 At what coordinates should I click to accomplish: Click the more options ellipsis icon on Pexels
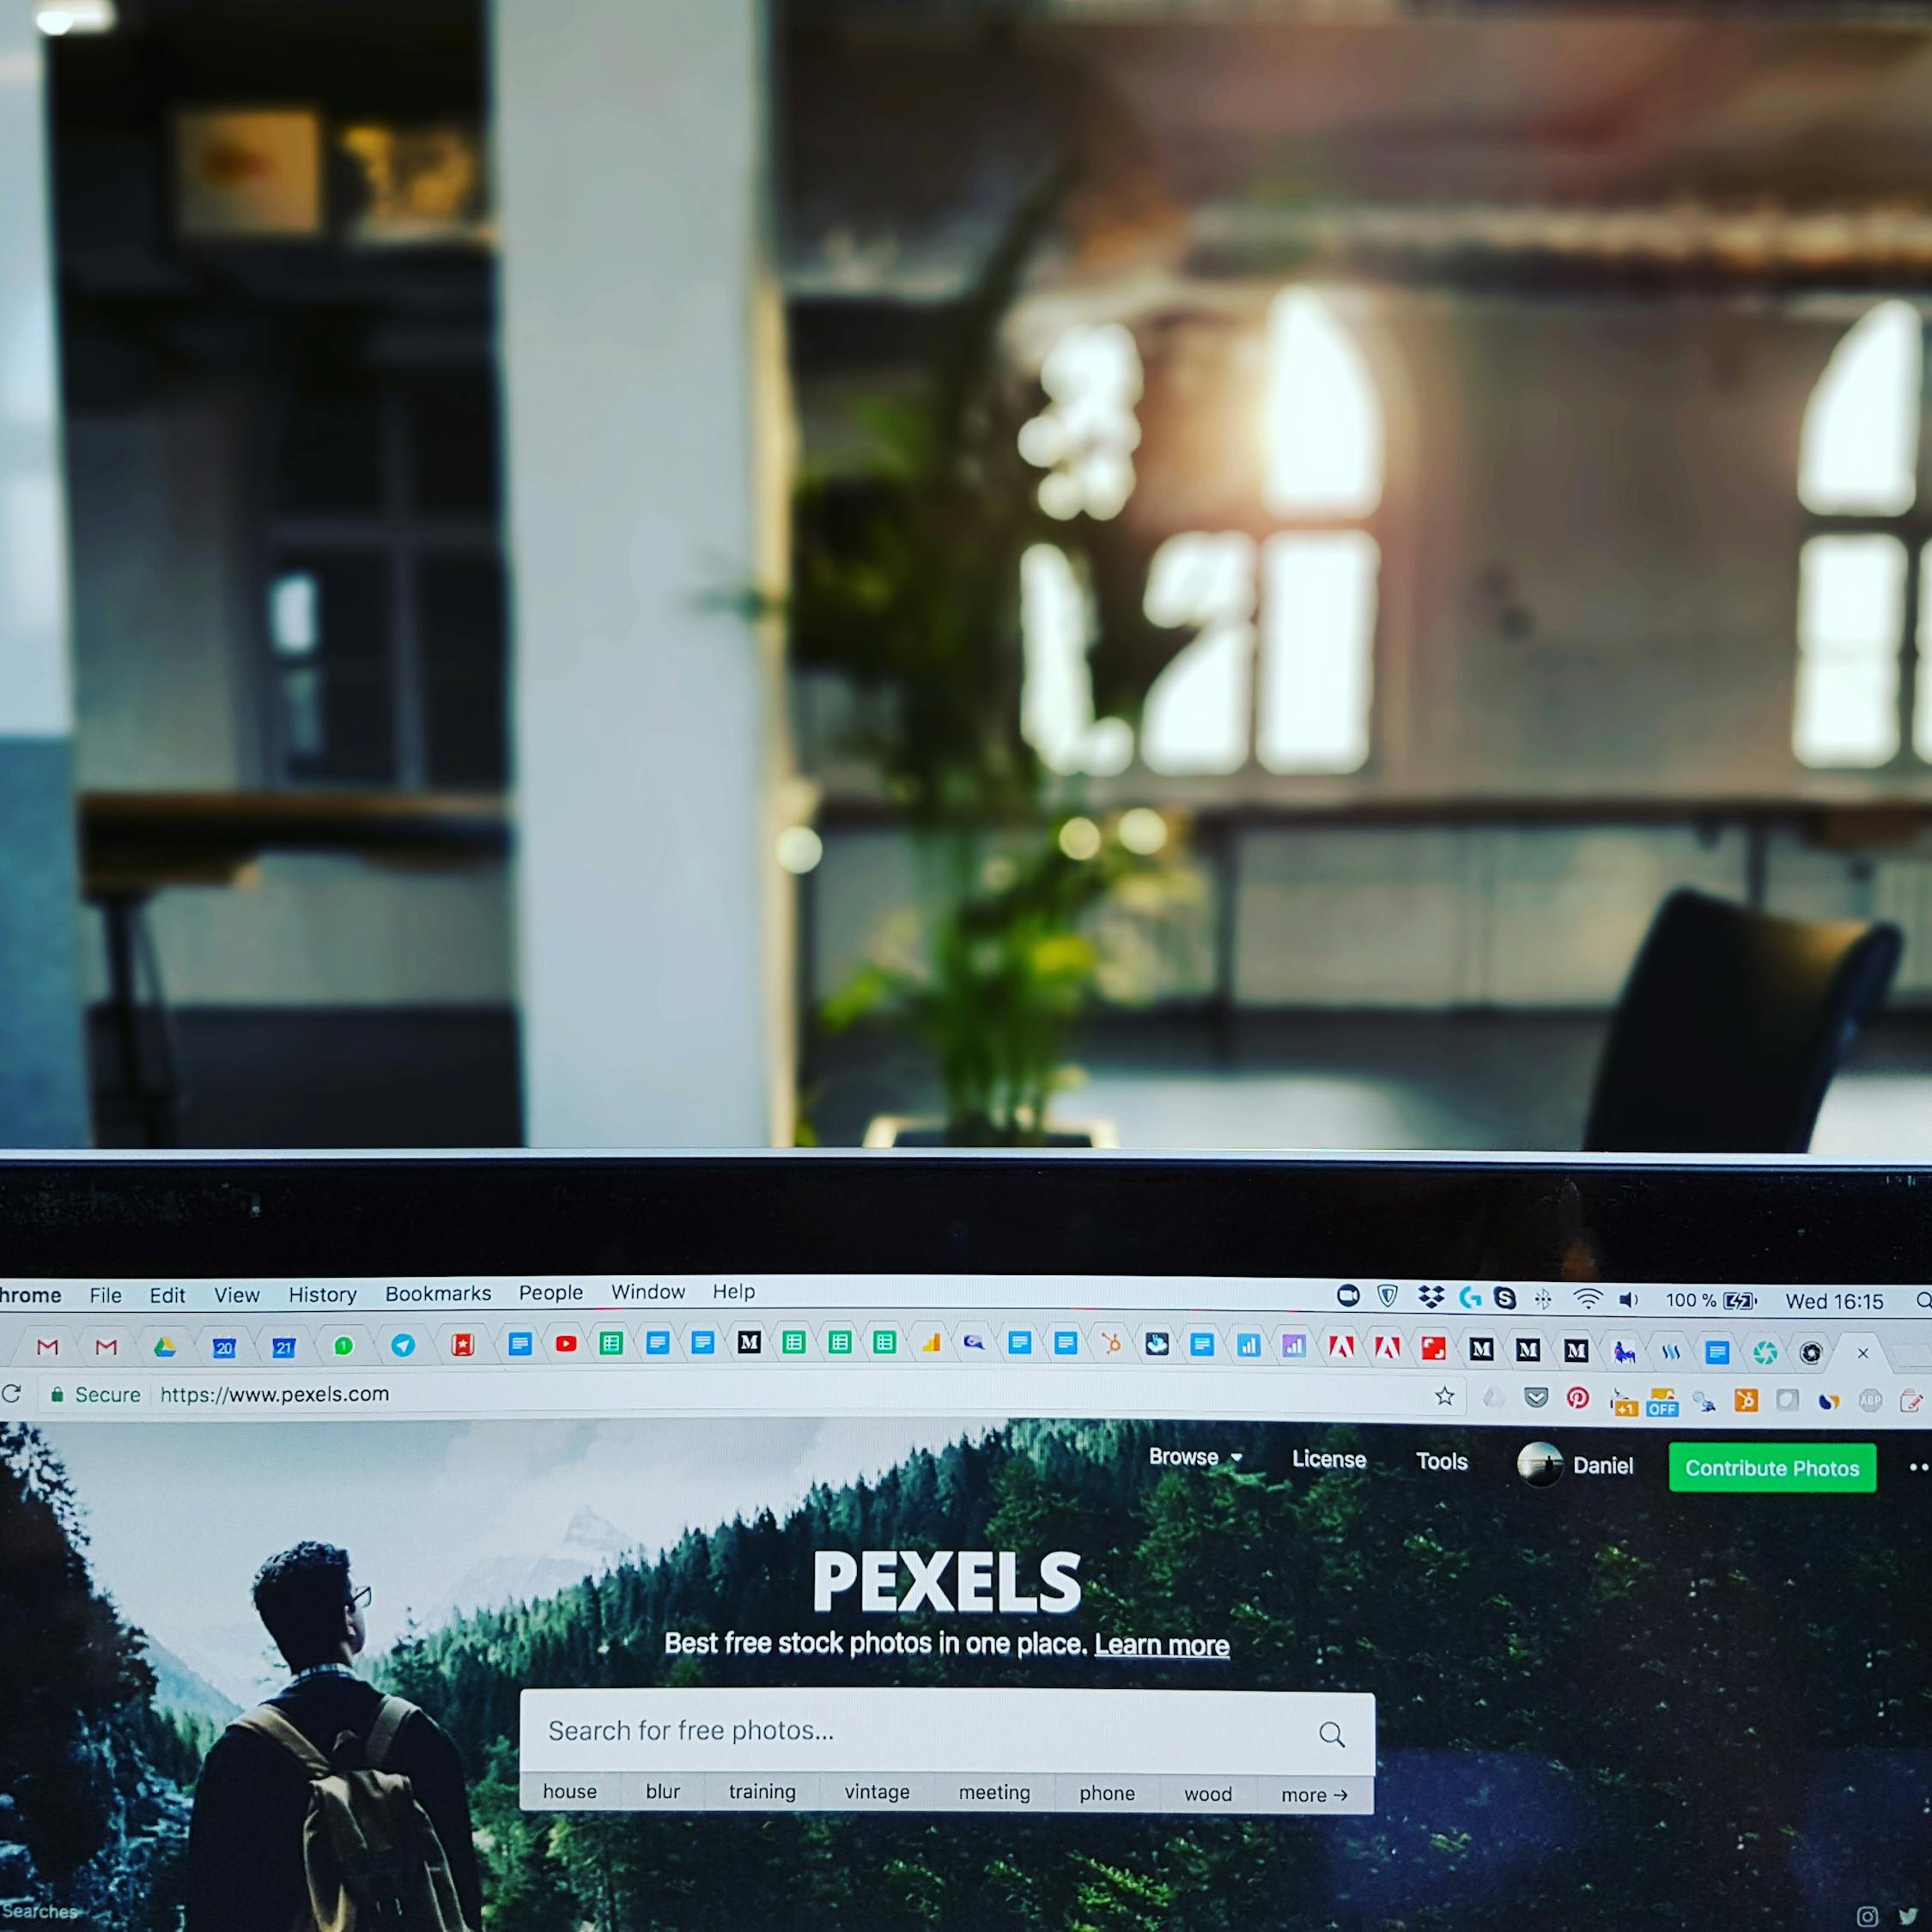1916,1468
